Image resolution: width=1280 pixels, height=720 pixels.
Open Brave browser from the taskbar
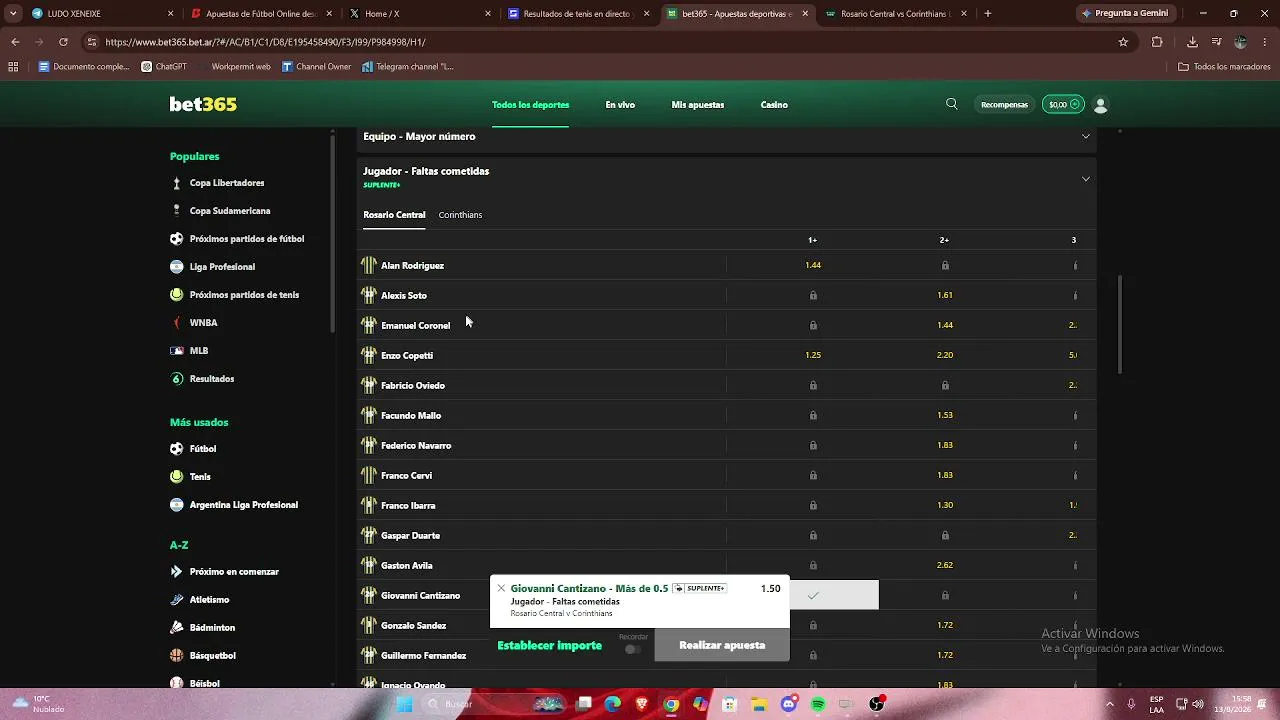coord(642,704)
